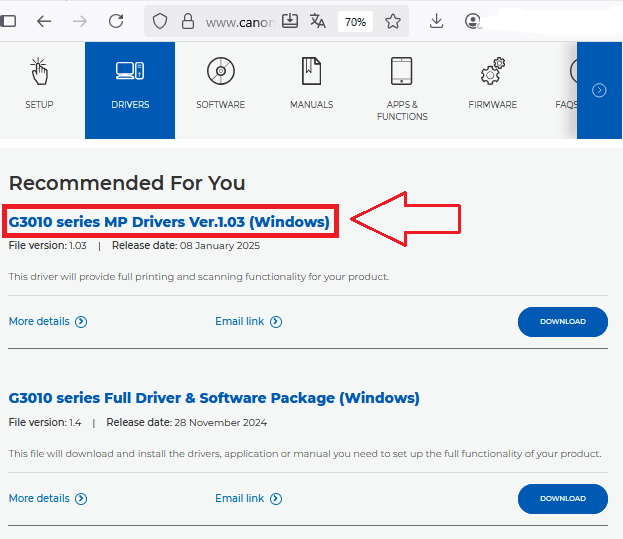Viewport: 623px width, 539px height.
Task: Click the browser back arrow
Action: [44, 21]
